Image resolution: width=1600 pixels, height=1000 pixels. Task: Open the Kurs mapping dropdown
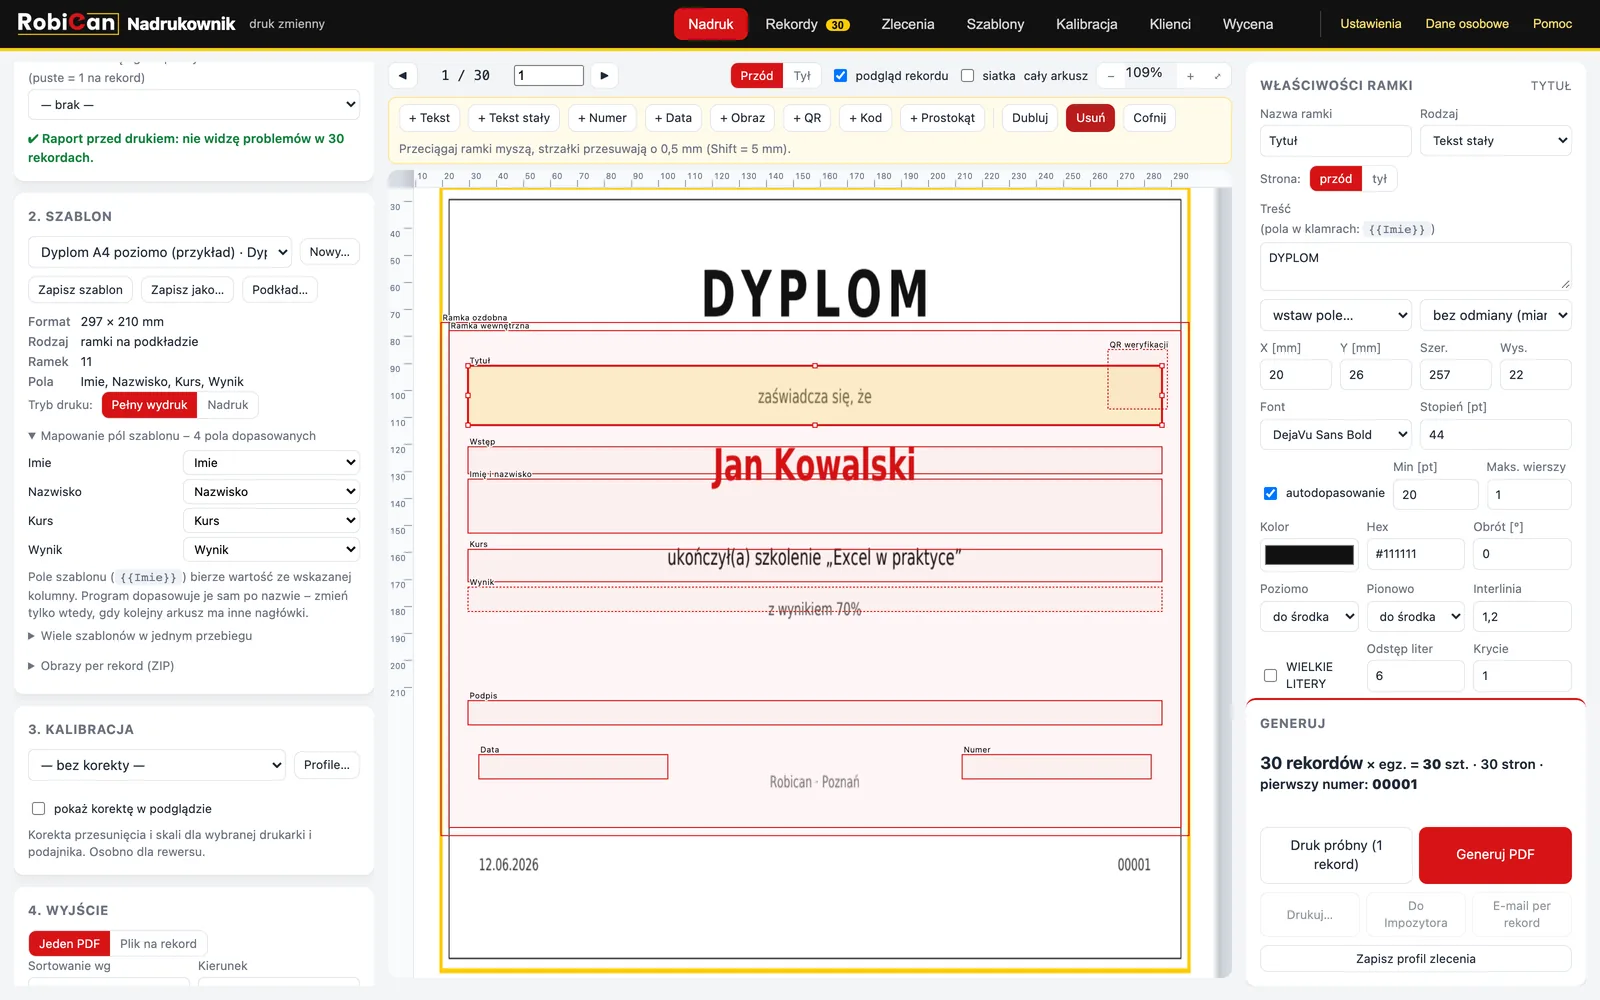click(271, 521)
